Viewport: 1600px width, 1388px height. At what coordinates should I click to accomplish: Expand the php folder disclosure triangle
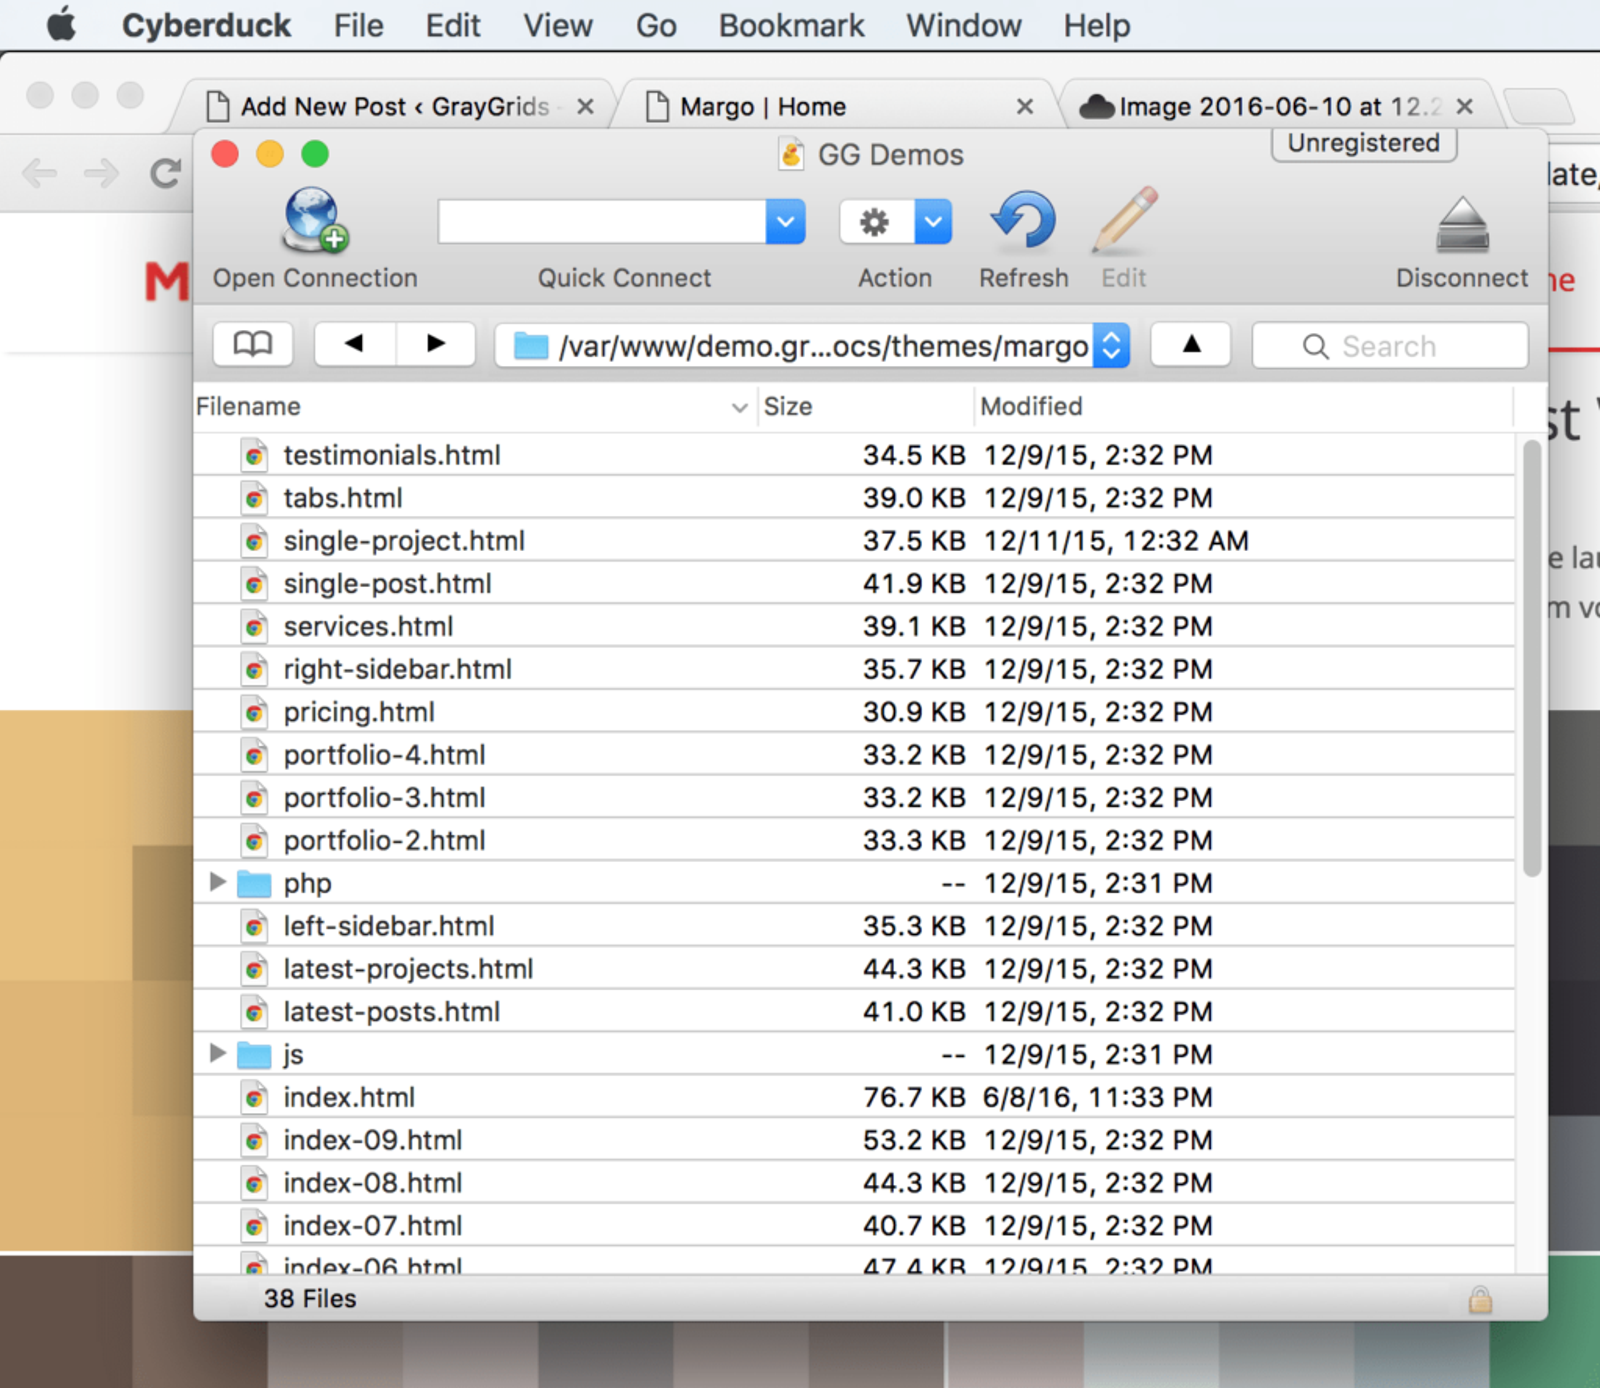coord(217,882)
